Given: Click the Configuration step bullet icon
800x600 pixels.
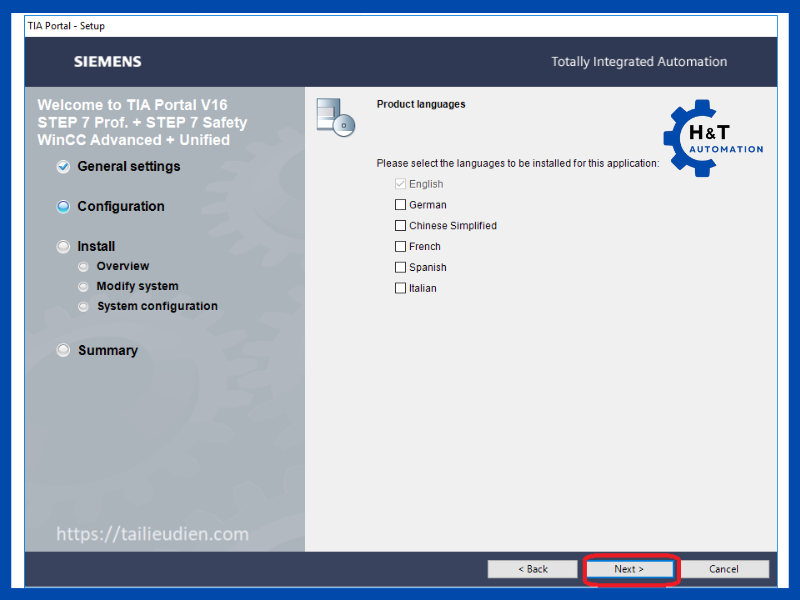Looking at the screenshot, I should tap(64, 207).
